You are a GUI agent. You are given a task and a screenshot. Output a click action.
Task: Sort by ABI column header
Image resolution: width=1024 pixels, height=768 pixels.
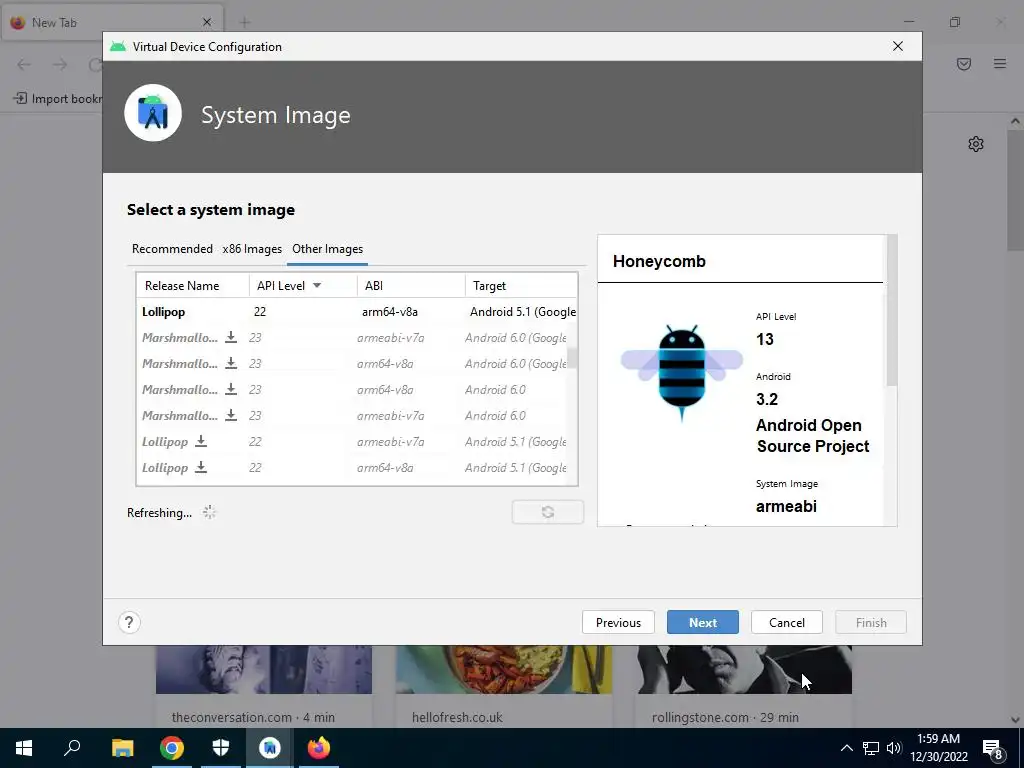[411, 285]
